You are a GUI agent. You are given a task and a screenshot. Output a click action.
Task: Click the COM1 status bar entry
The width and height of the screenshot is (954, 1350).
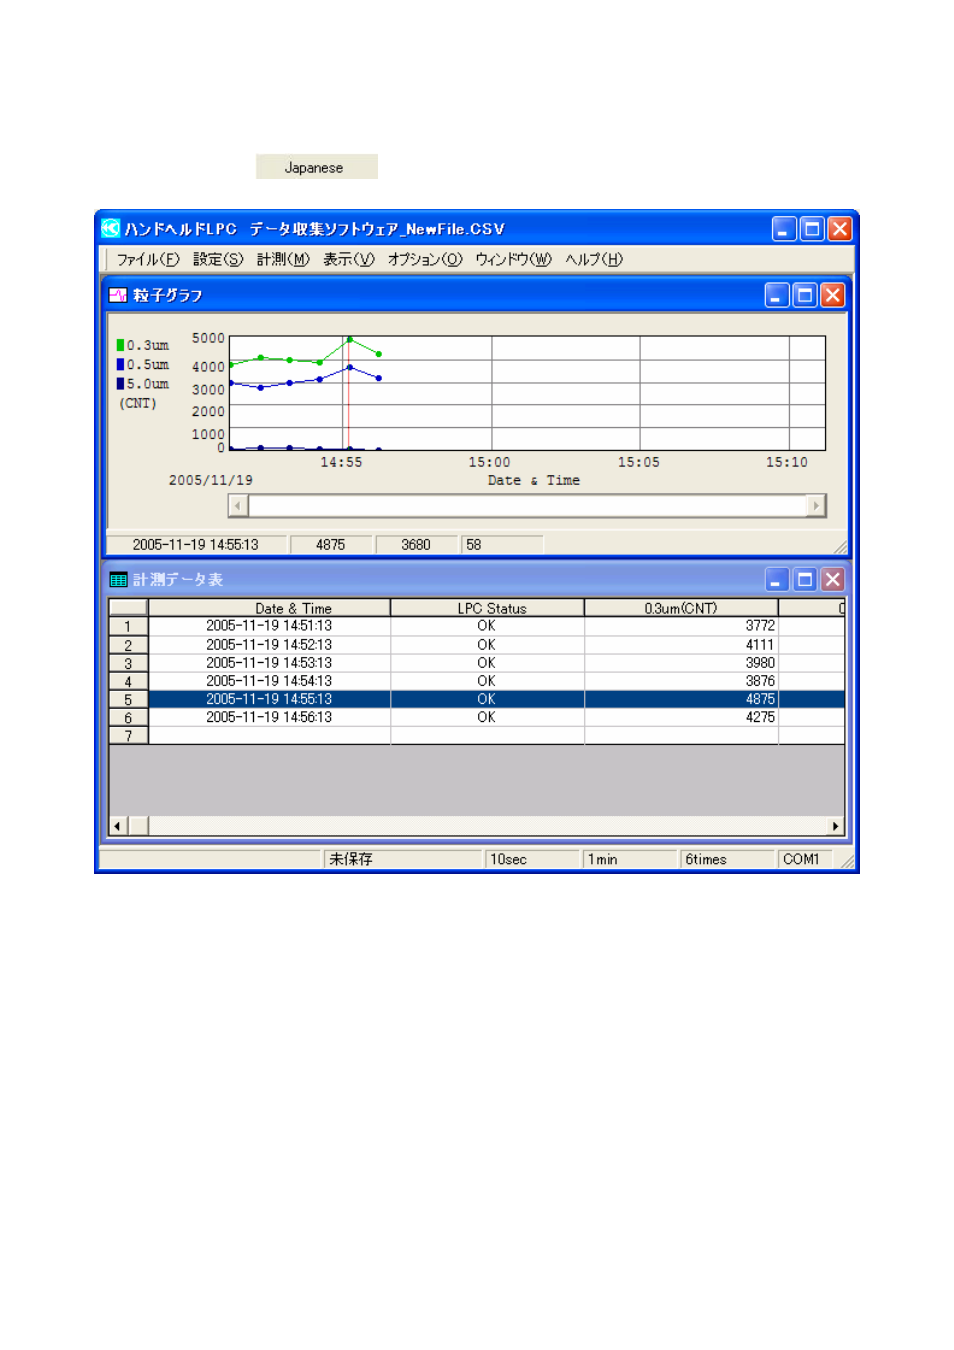[x=805, y=859]
